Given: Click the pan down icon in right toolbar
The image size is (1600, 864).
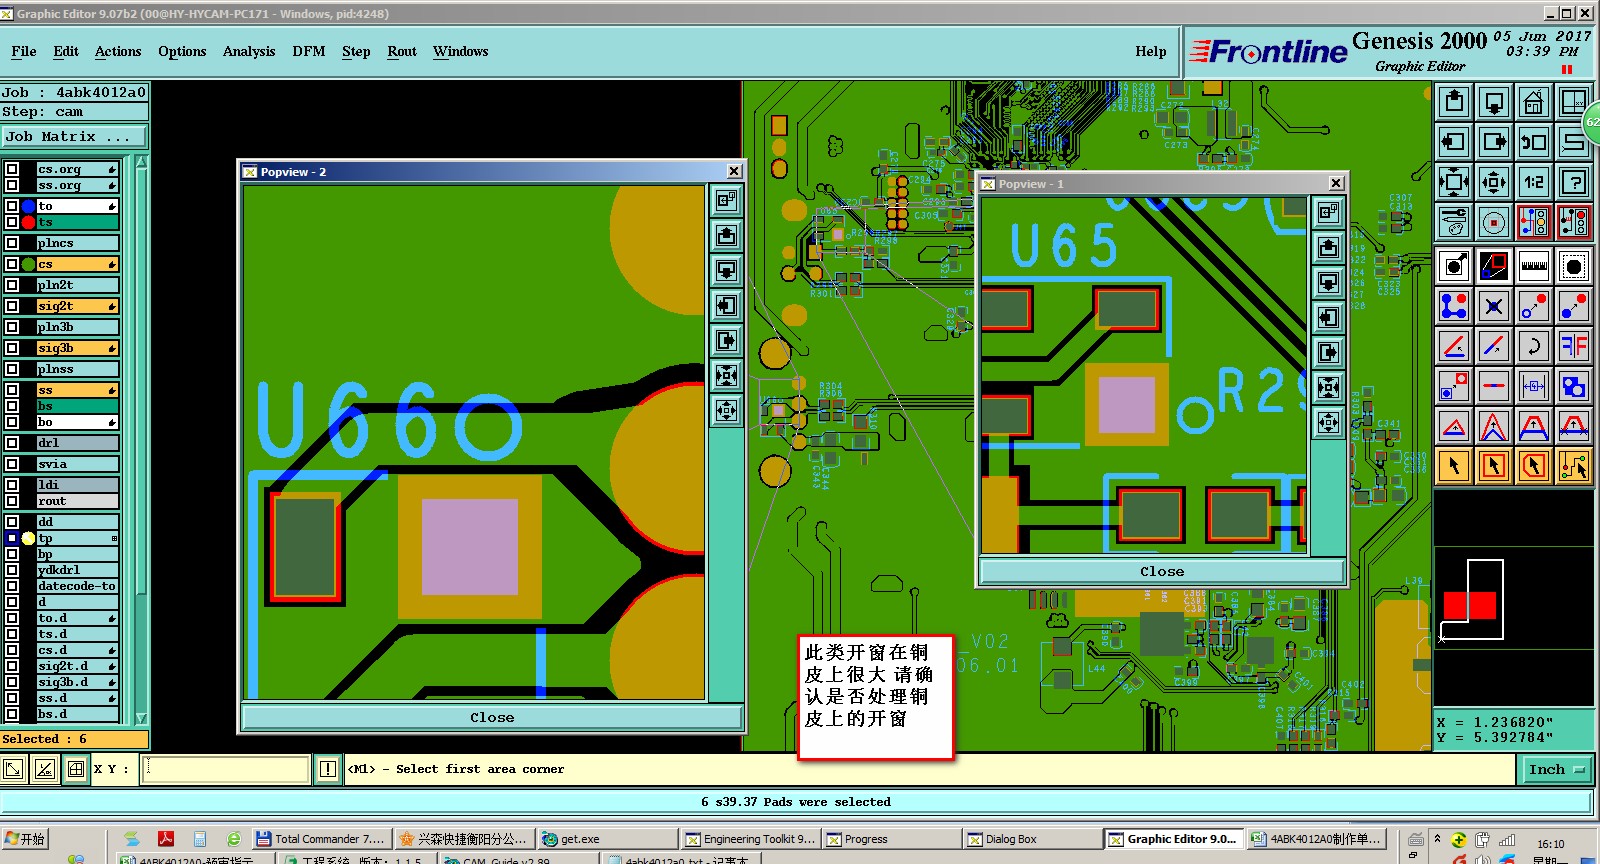Looking at the screenshot, I should pos(1494,102).
